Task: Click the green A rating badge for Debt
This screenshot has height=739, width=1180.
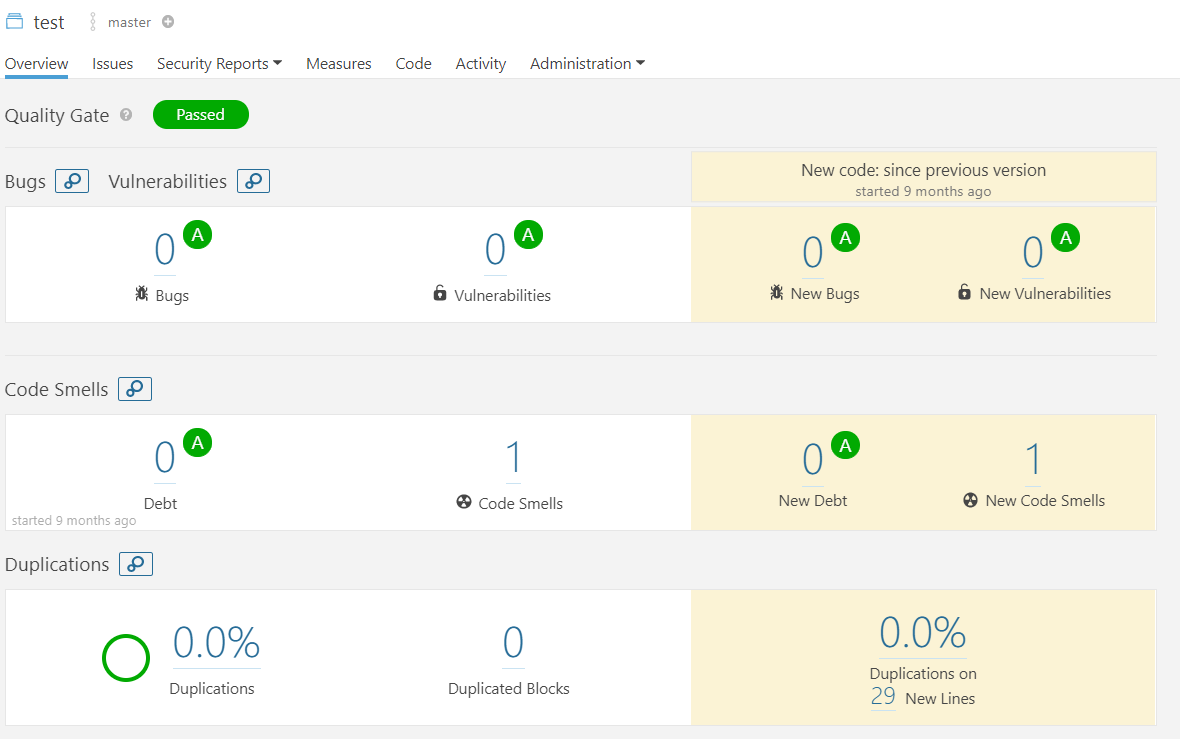Action: pos(198,443)
